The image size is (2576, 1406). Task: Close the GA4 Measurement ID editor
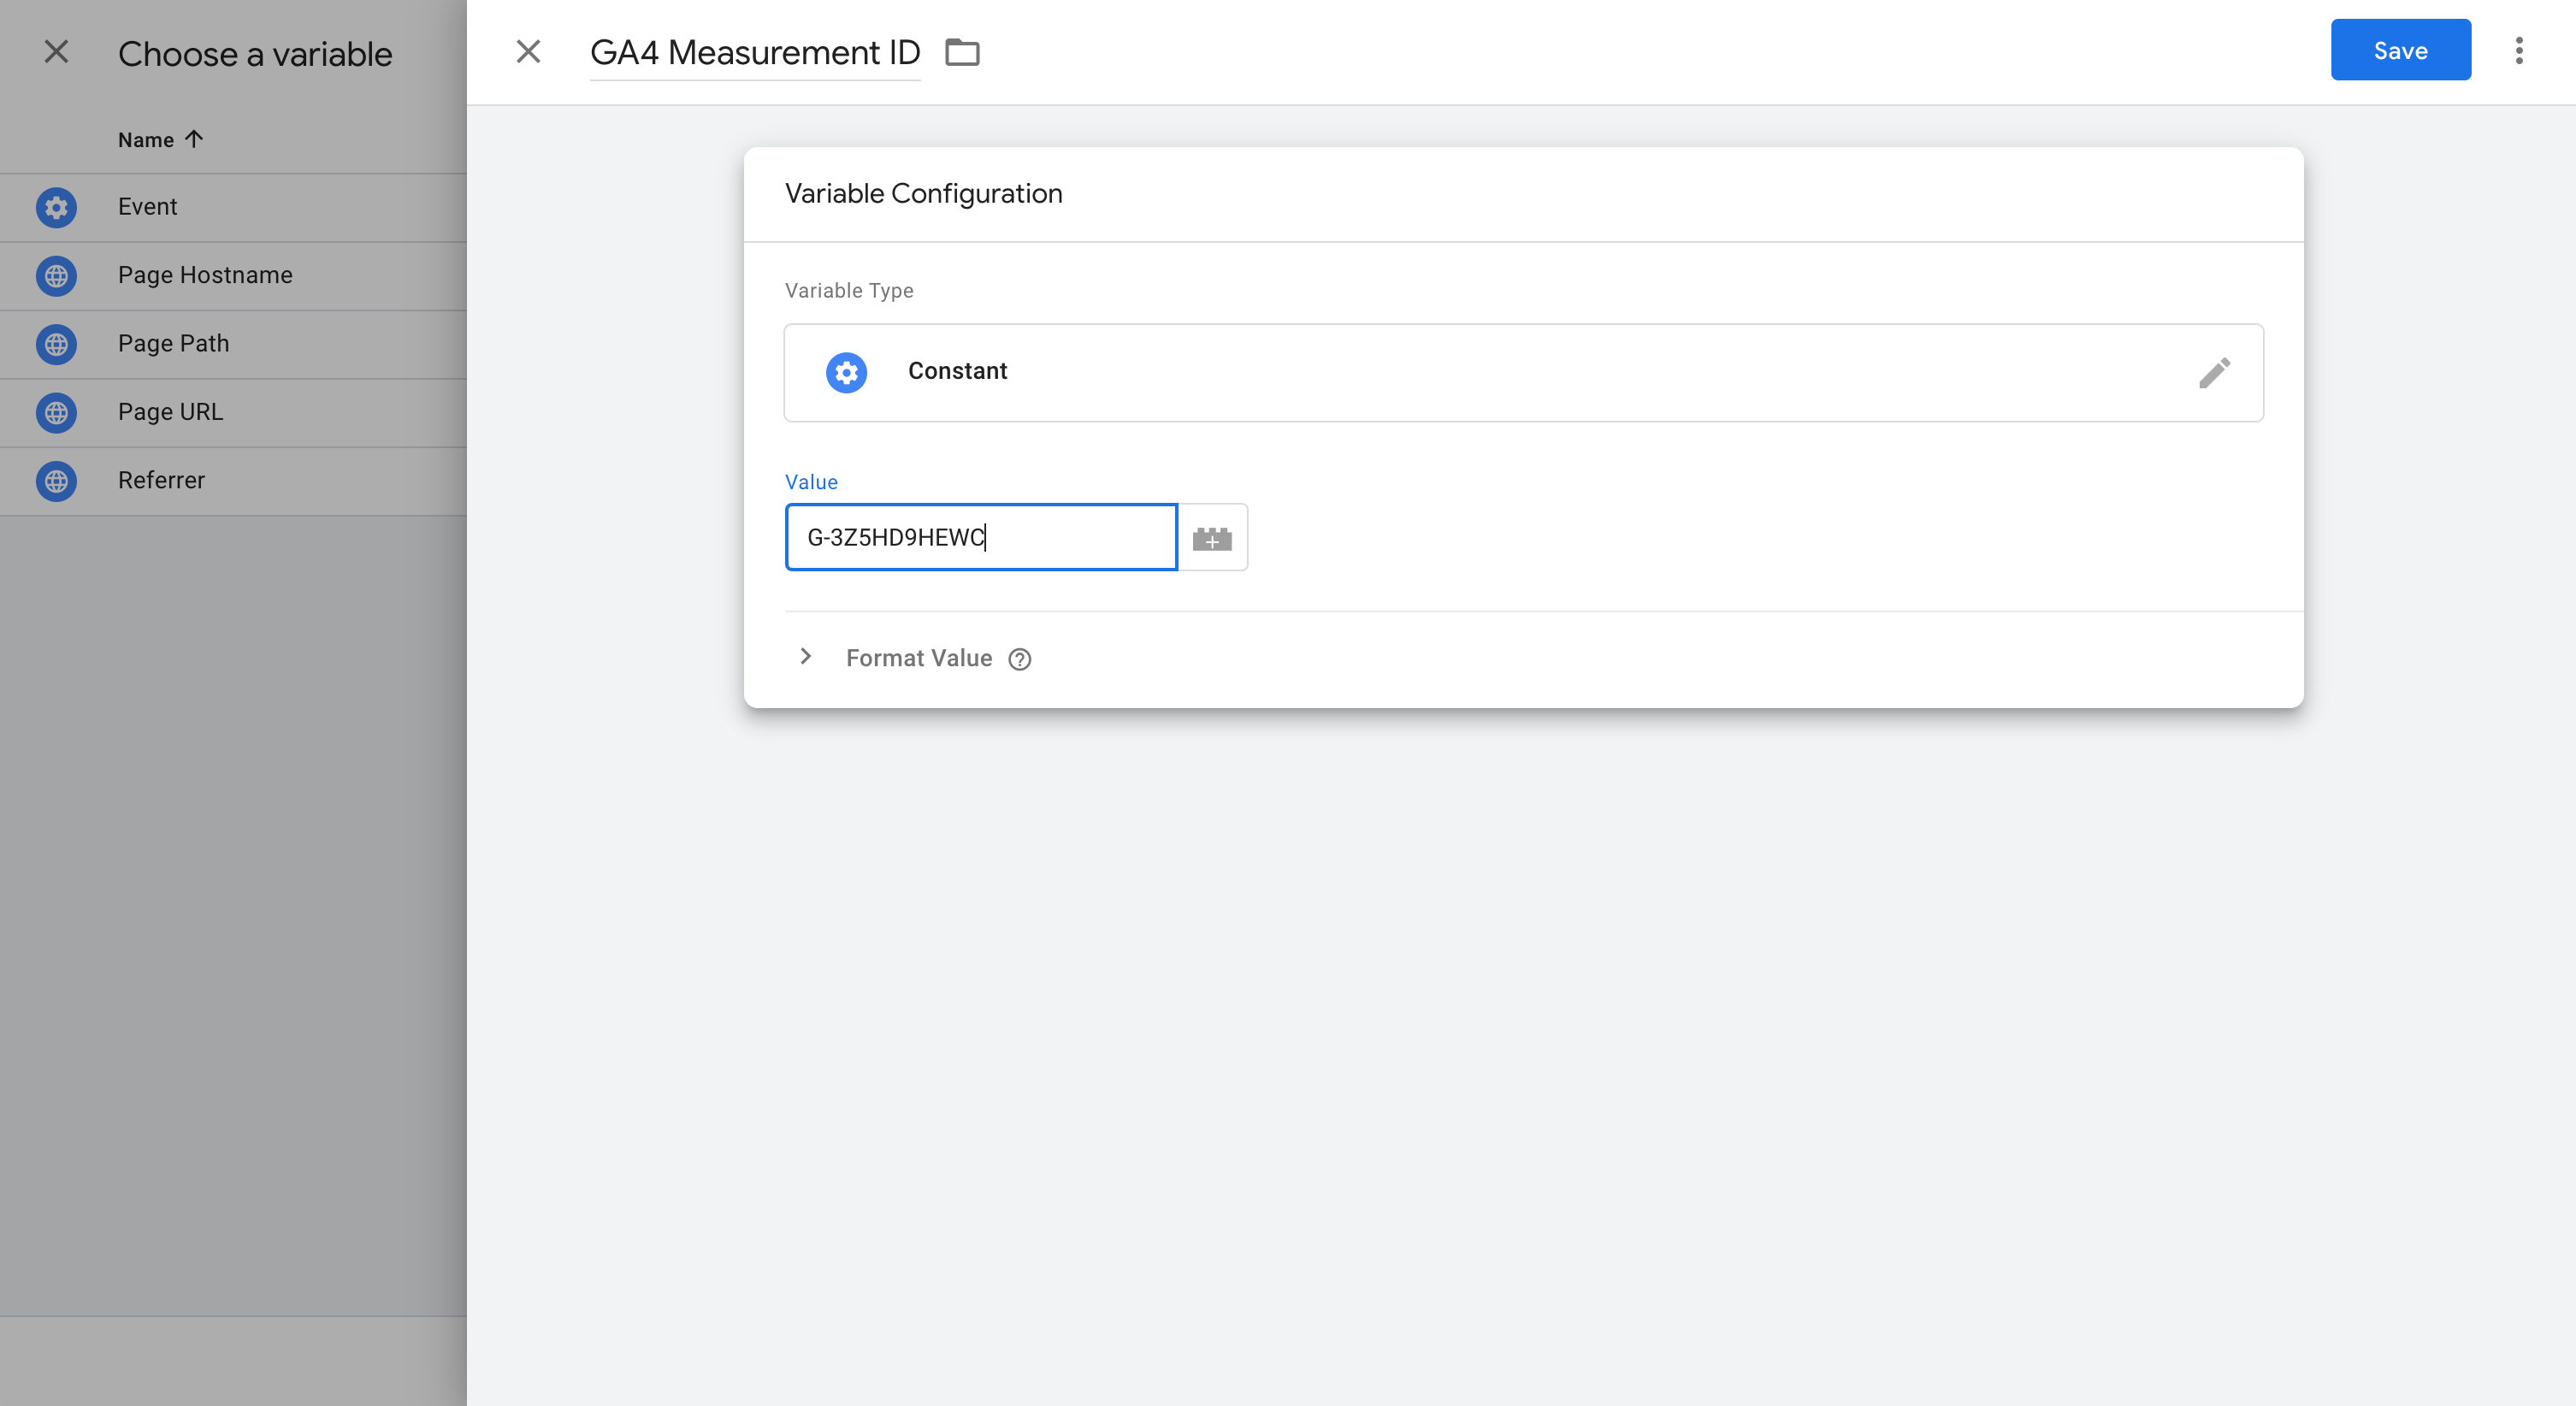(528, 52)
